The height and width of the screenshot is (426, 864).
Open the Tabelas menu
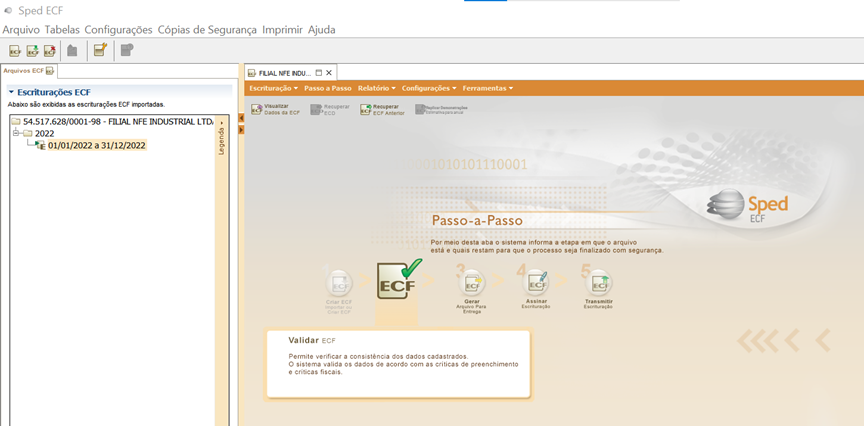click(x=62, y=30)
